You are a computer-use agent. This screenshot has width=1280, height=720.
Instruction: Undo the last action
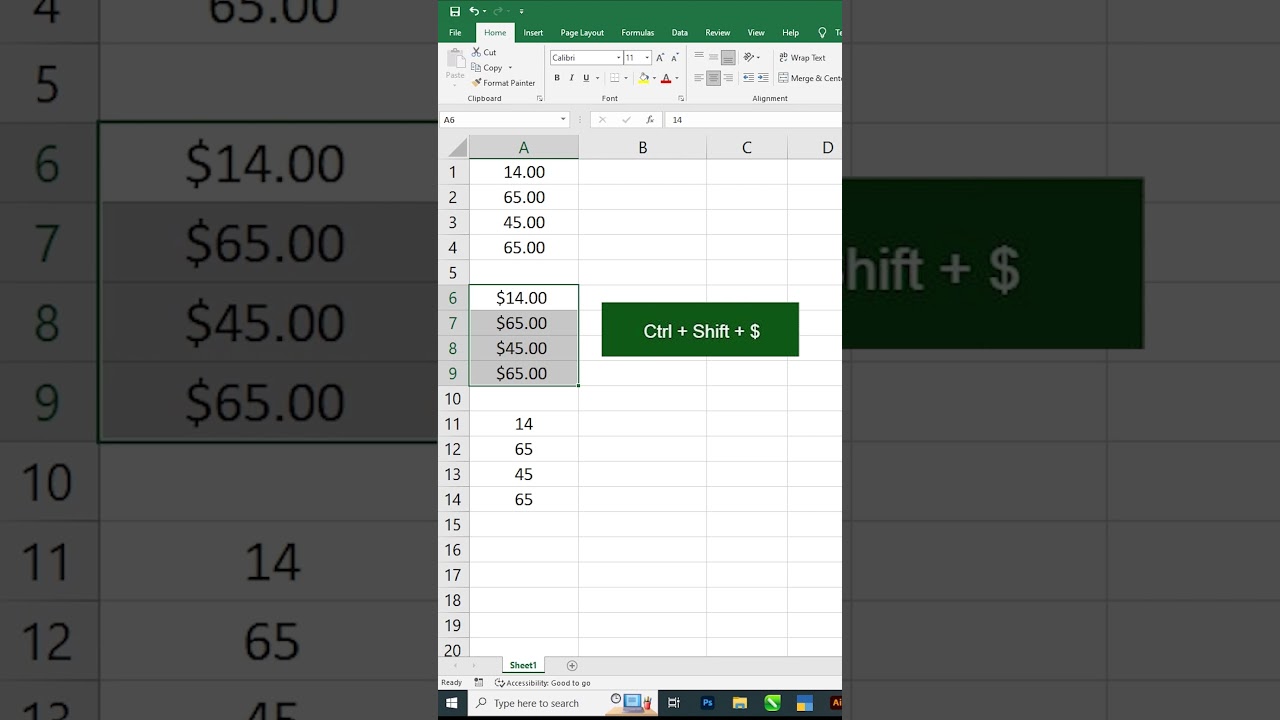(x=473, y=11)
